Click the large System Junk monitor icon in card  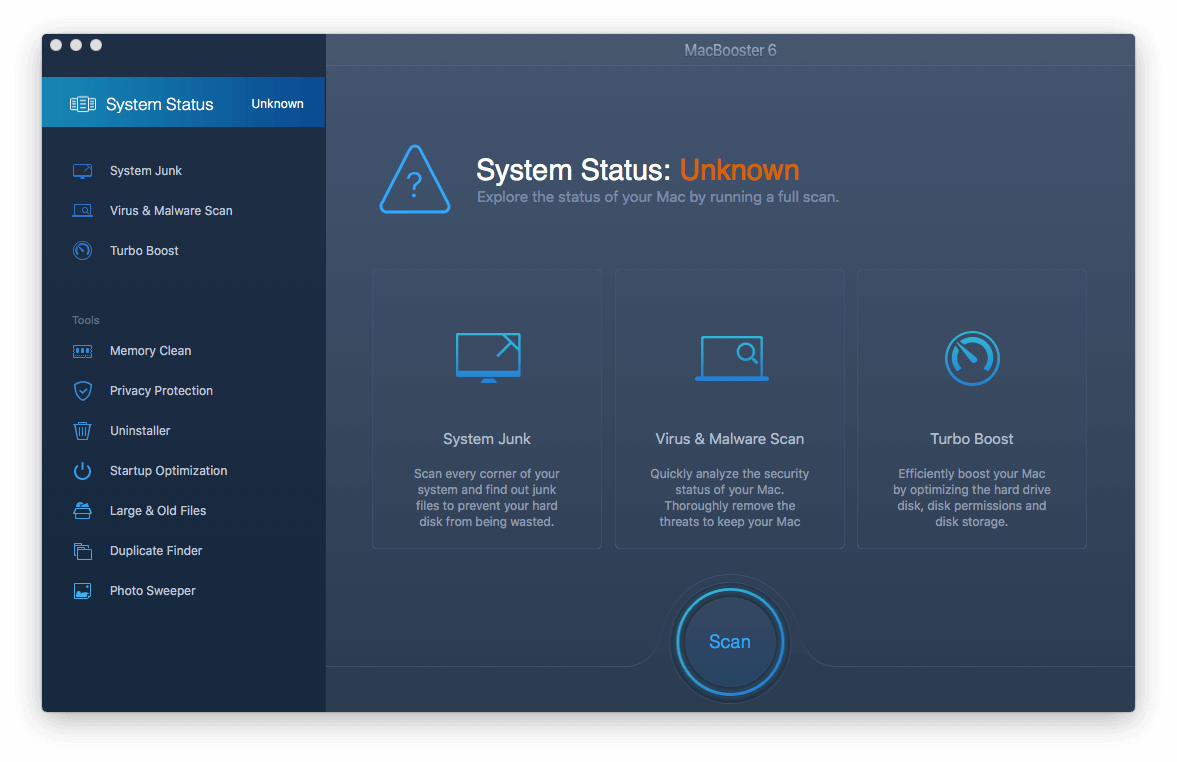point(488,357)
